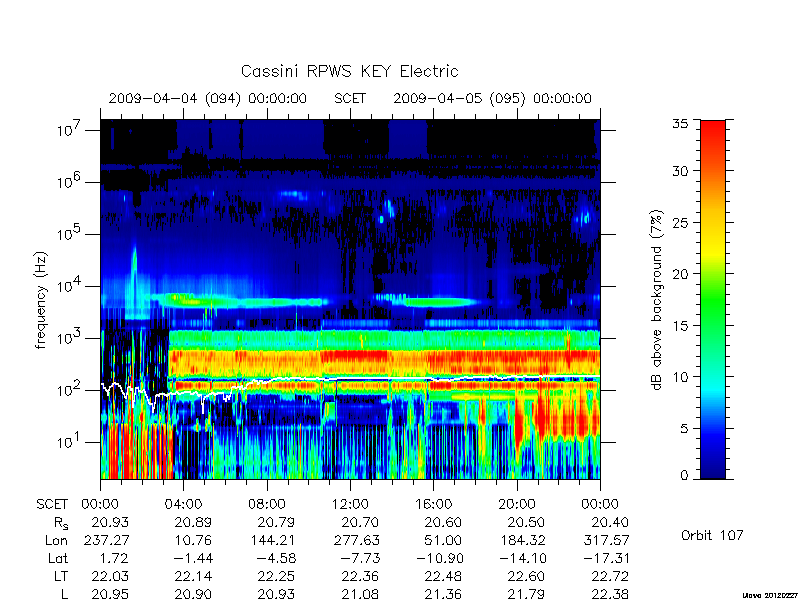Click the time axis label 16:00
Image resolution: width=800 pixels, height=600 pixels.
433,505
